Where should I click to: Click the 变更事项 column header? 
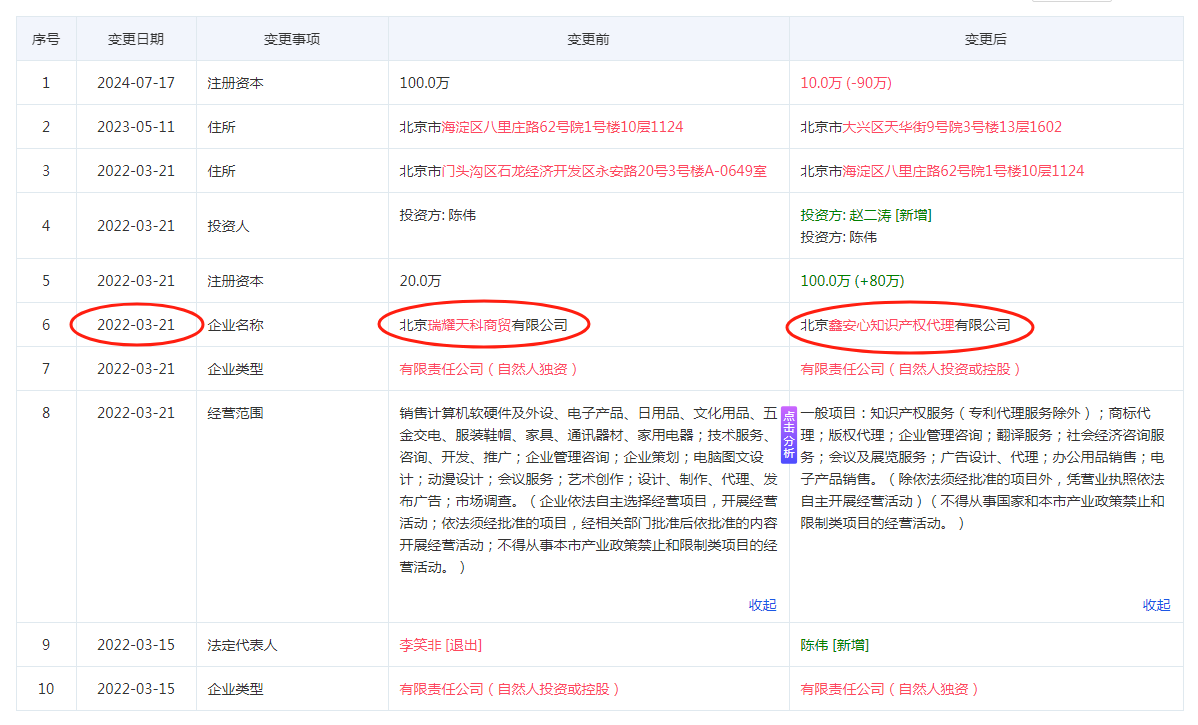[x=292, y=39]
